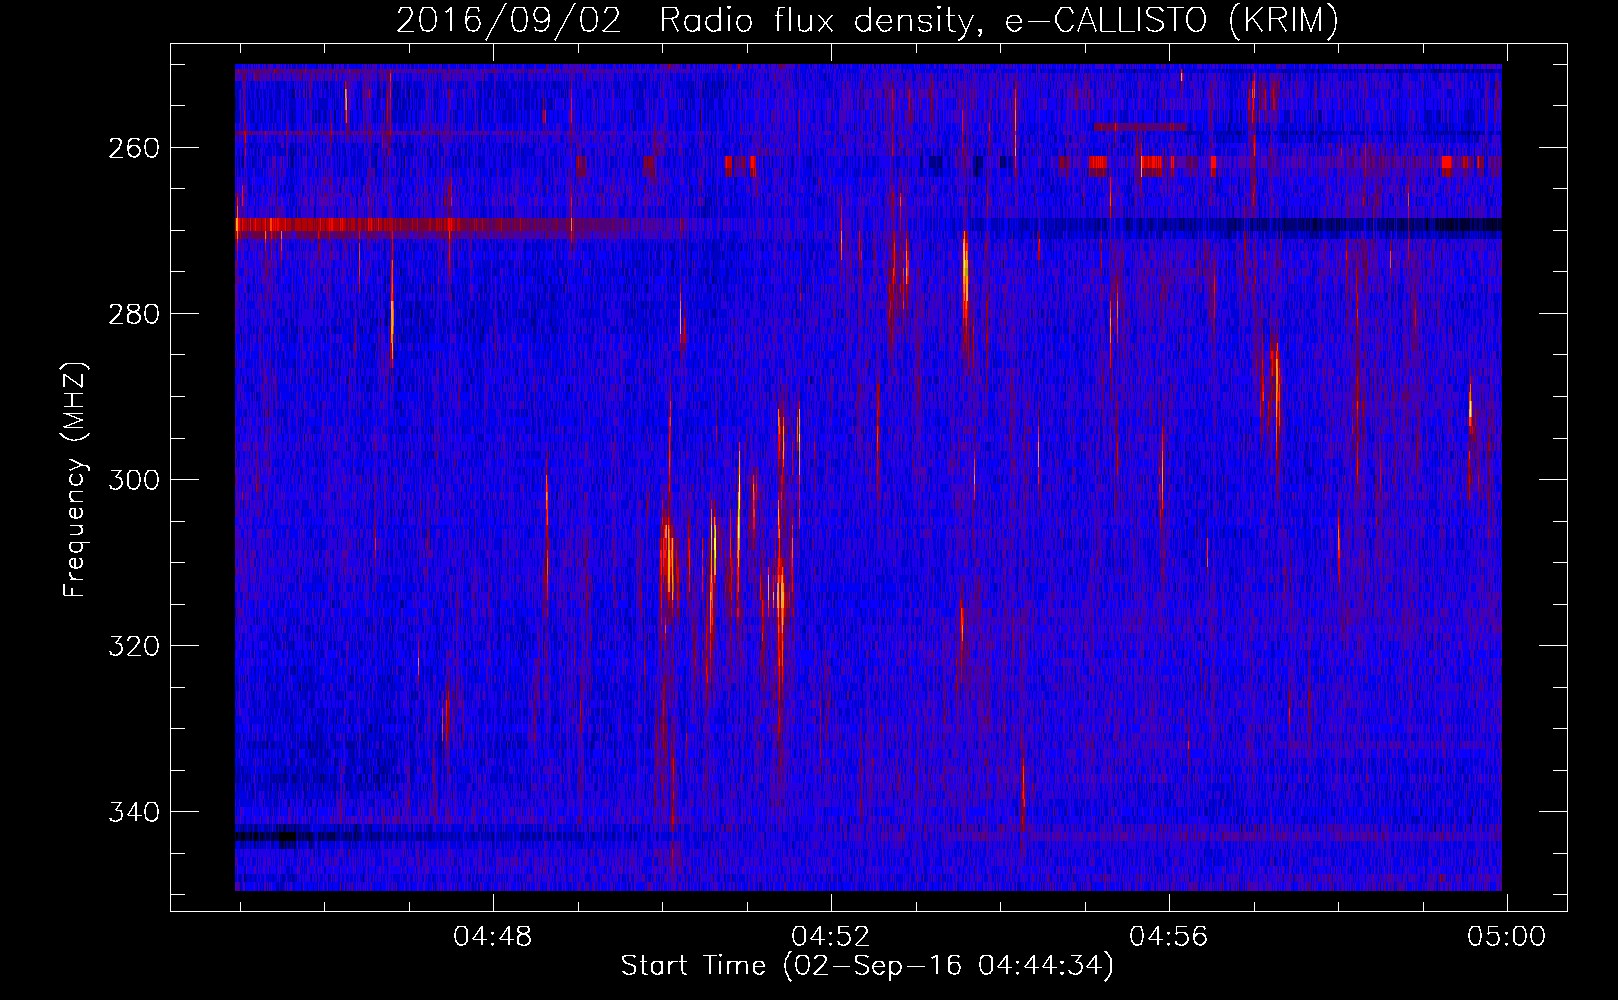Click the 260 frequency tick label
Screen dimensions: 1618x1000
click(x=133, y=148)
